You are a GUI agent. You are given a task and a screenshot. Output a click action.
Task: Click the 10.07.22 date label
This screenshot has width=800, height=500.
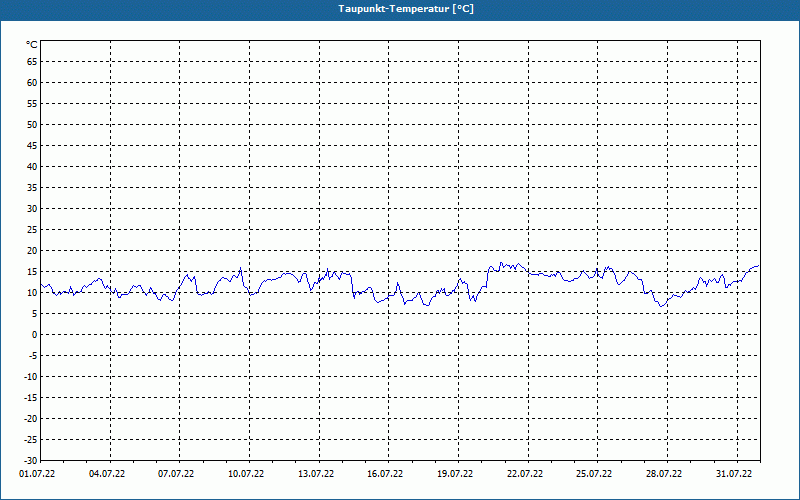point(246,474)
